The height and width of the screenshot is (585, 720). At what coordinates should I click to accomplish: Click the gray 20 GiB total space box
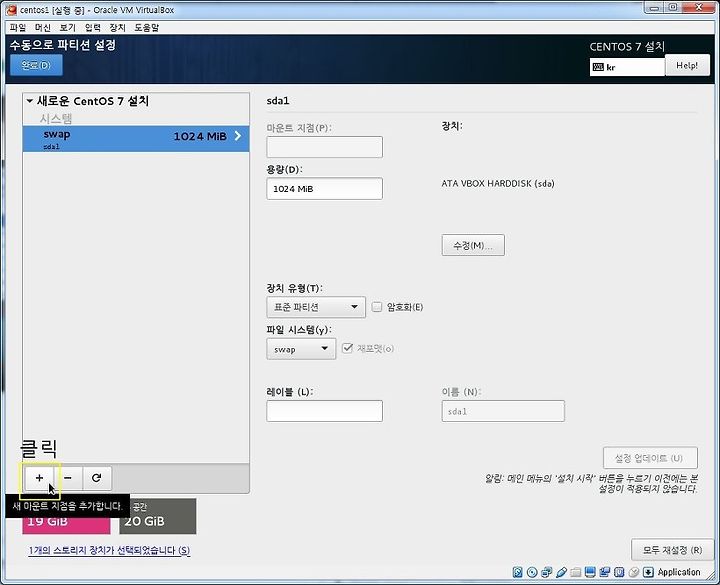[x=158, y=517]
